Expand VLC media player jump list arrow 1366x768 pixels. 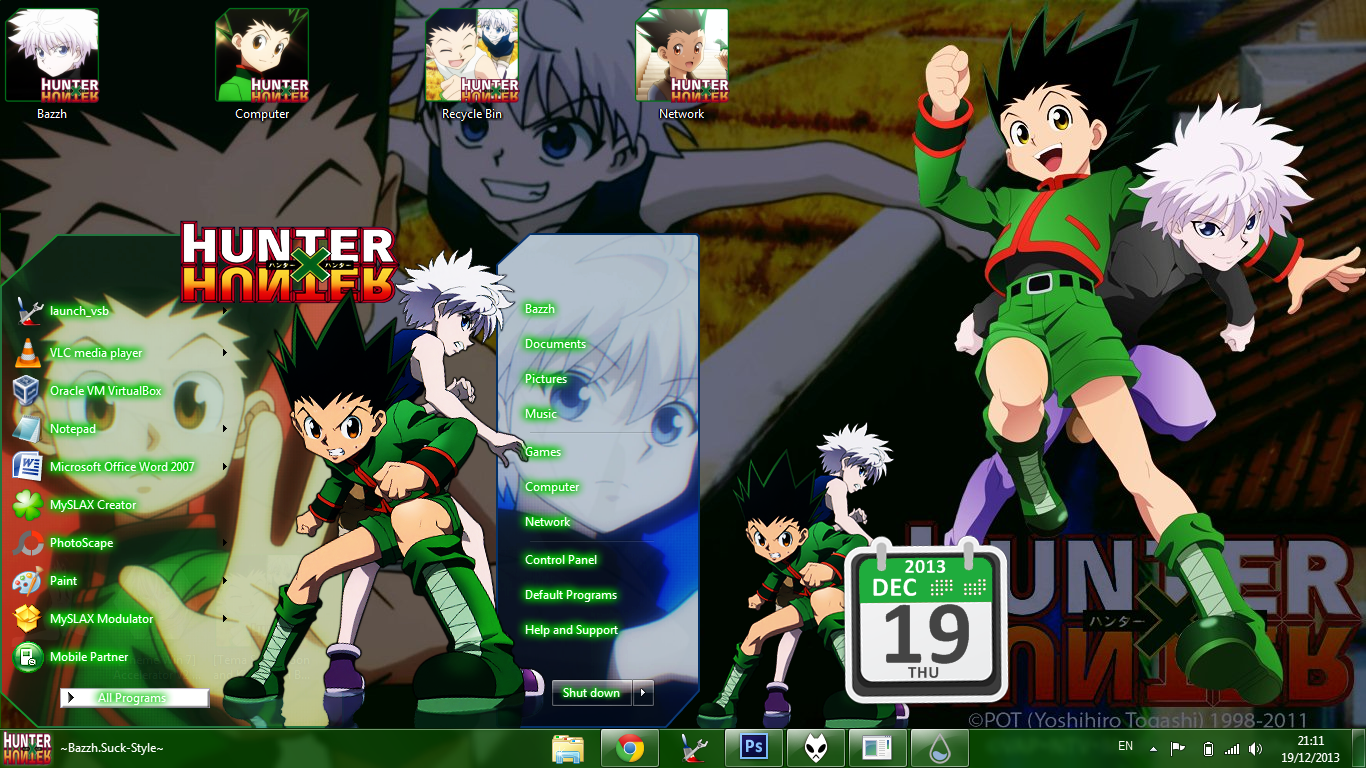tap(225, 353)
